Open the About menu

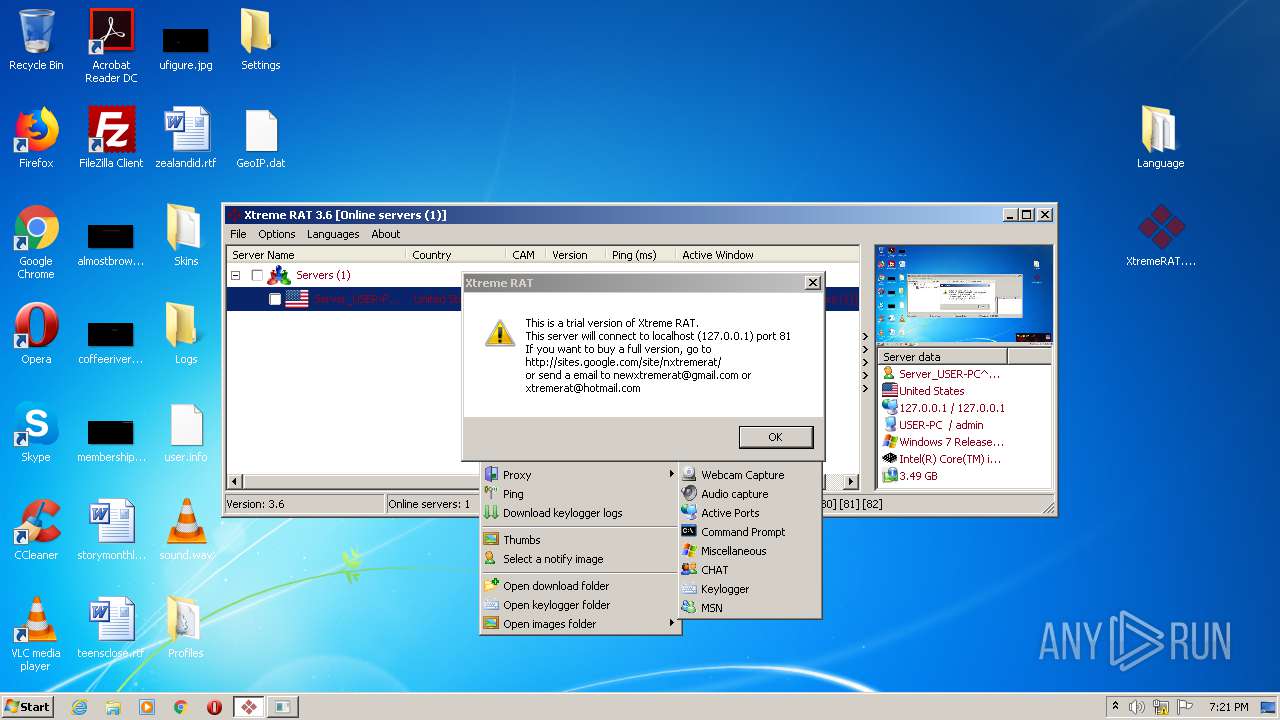coord(386,234)
